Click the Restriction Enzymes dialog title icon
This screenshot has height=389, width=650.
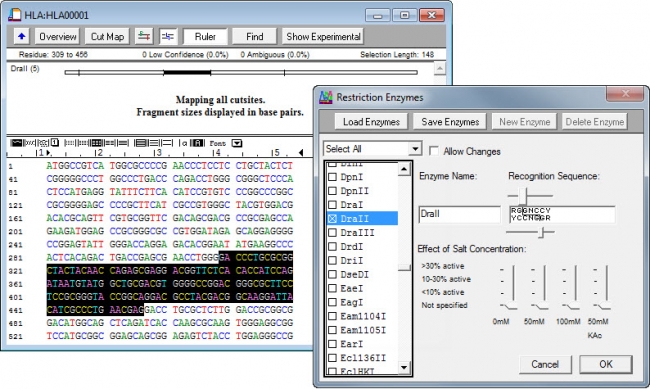[x=326, y=97]
